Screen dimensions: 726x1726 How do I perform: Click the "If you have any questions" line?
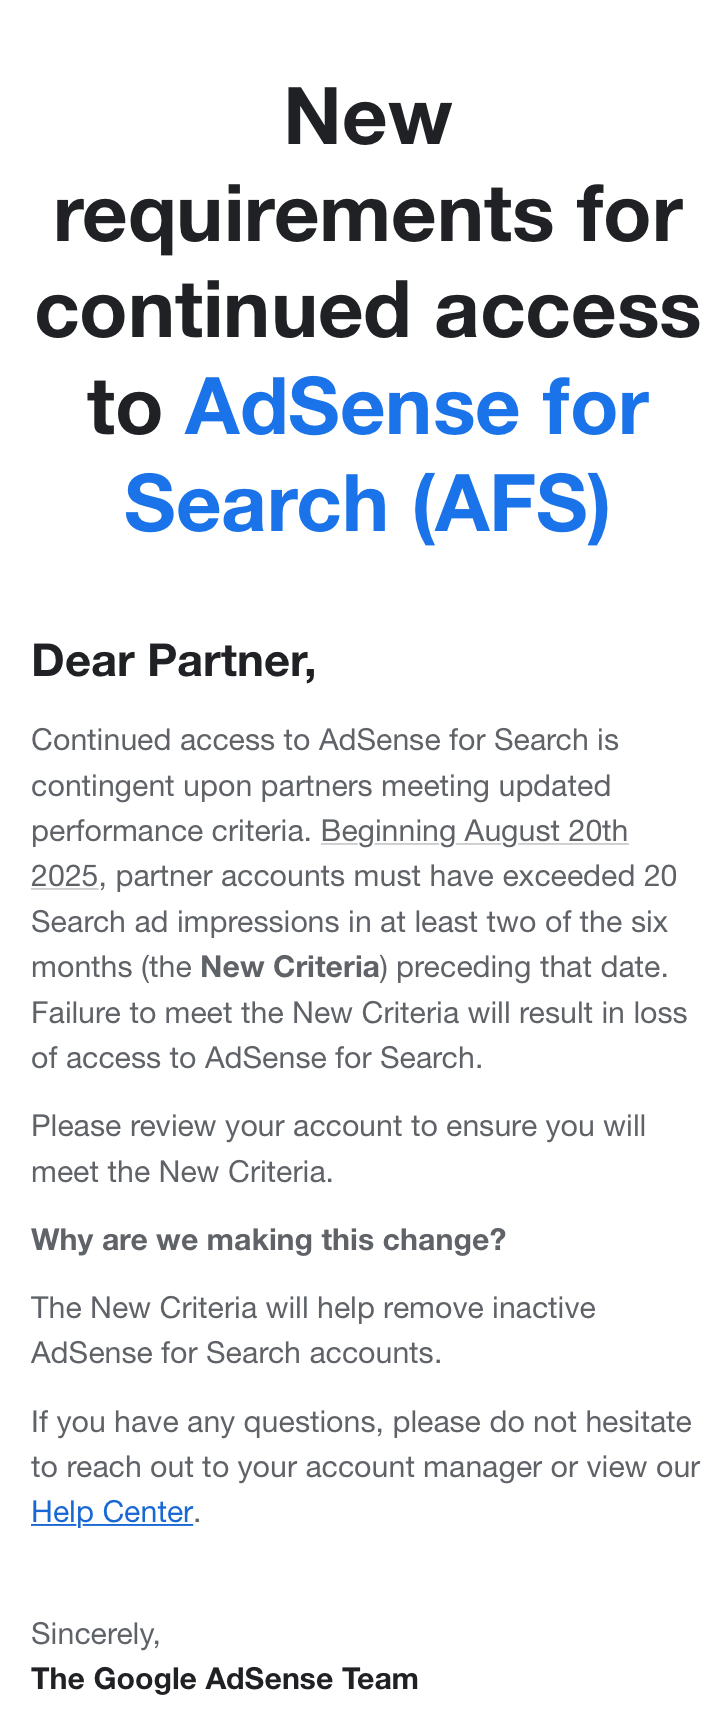pos(361,1422)
